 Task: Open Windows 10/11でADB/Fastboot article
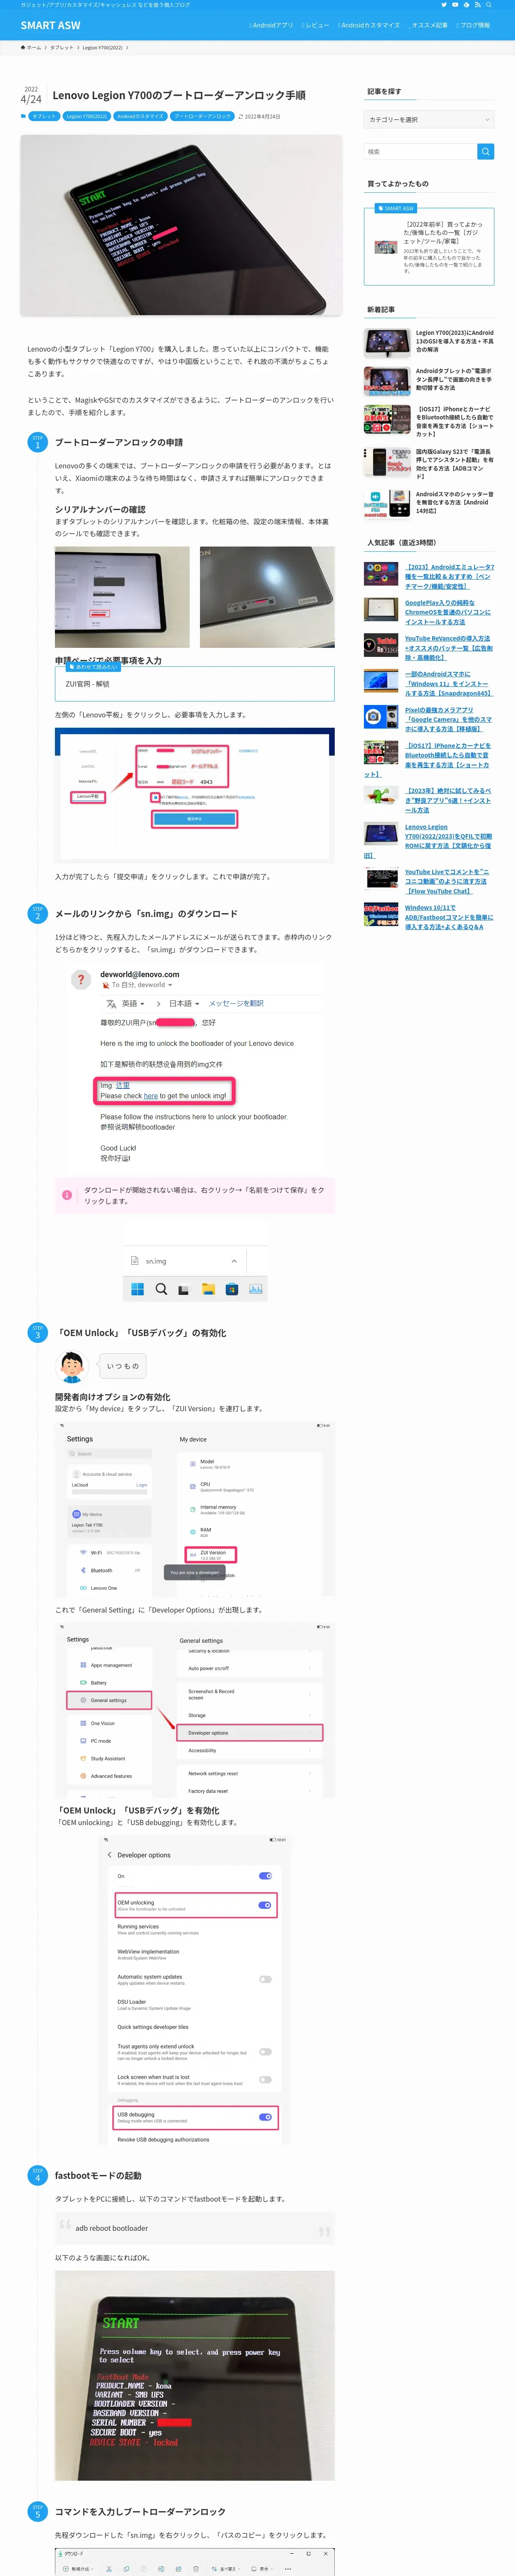[449, 917]
